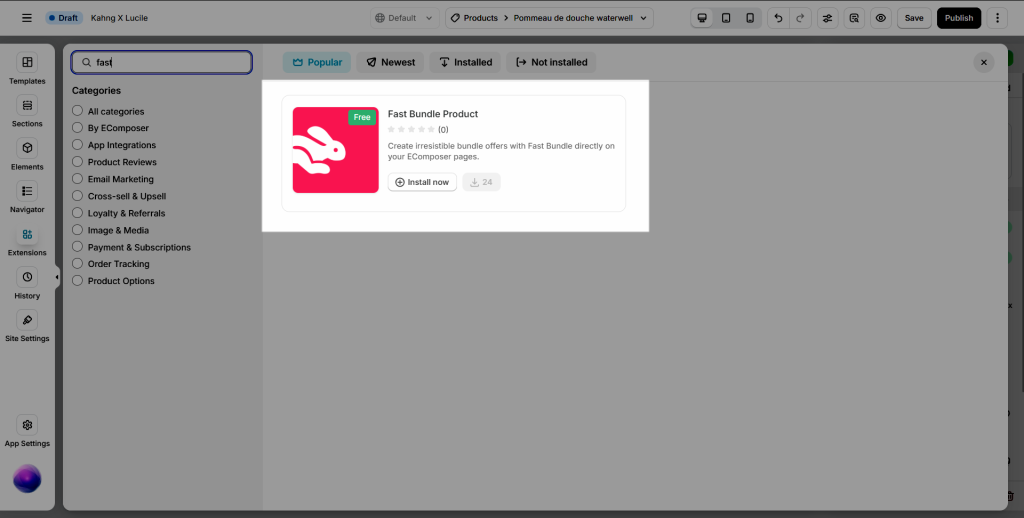Click the extension search field
The height and width of the screenshot is (518, 1024).
click(161, 62)
